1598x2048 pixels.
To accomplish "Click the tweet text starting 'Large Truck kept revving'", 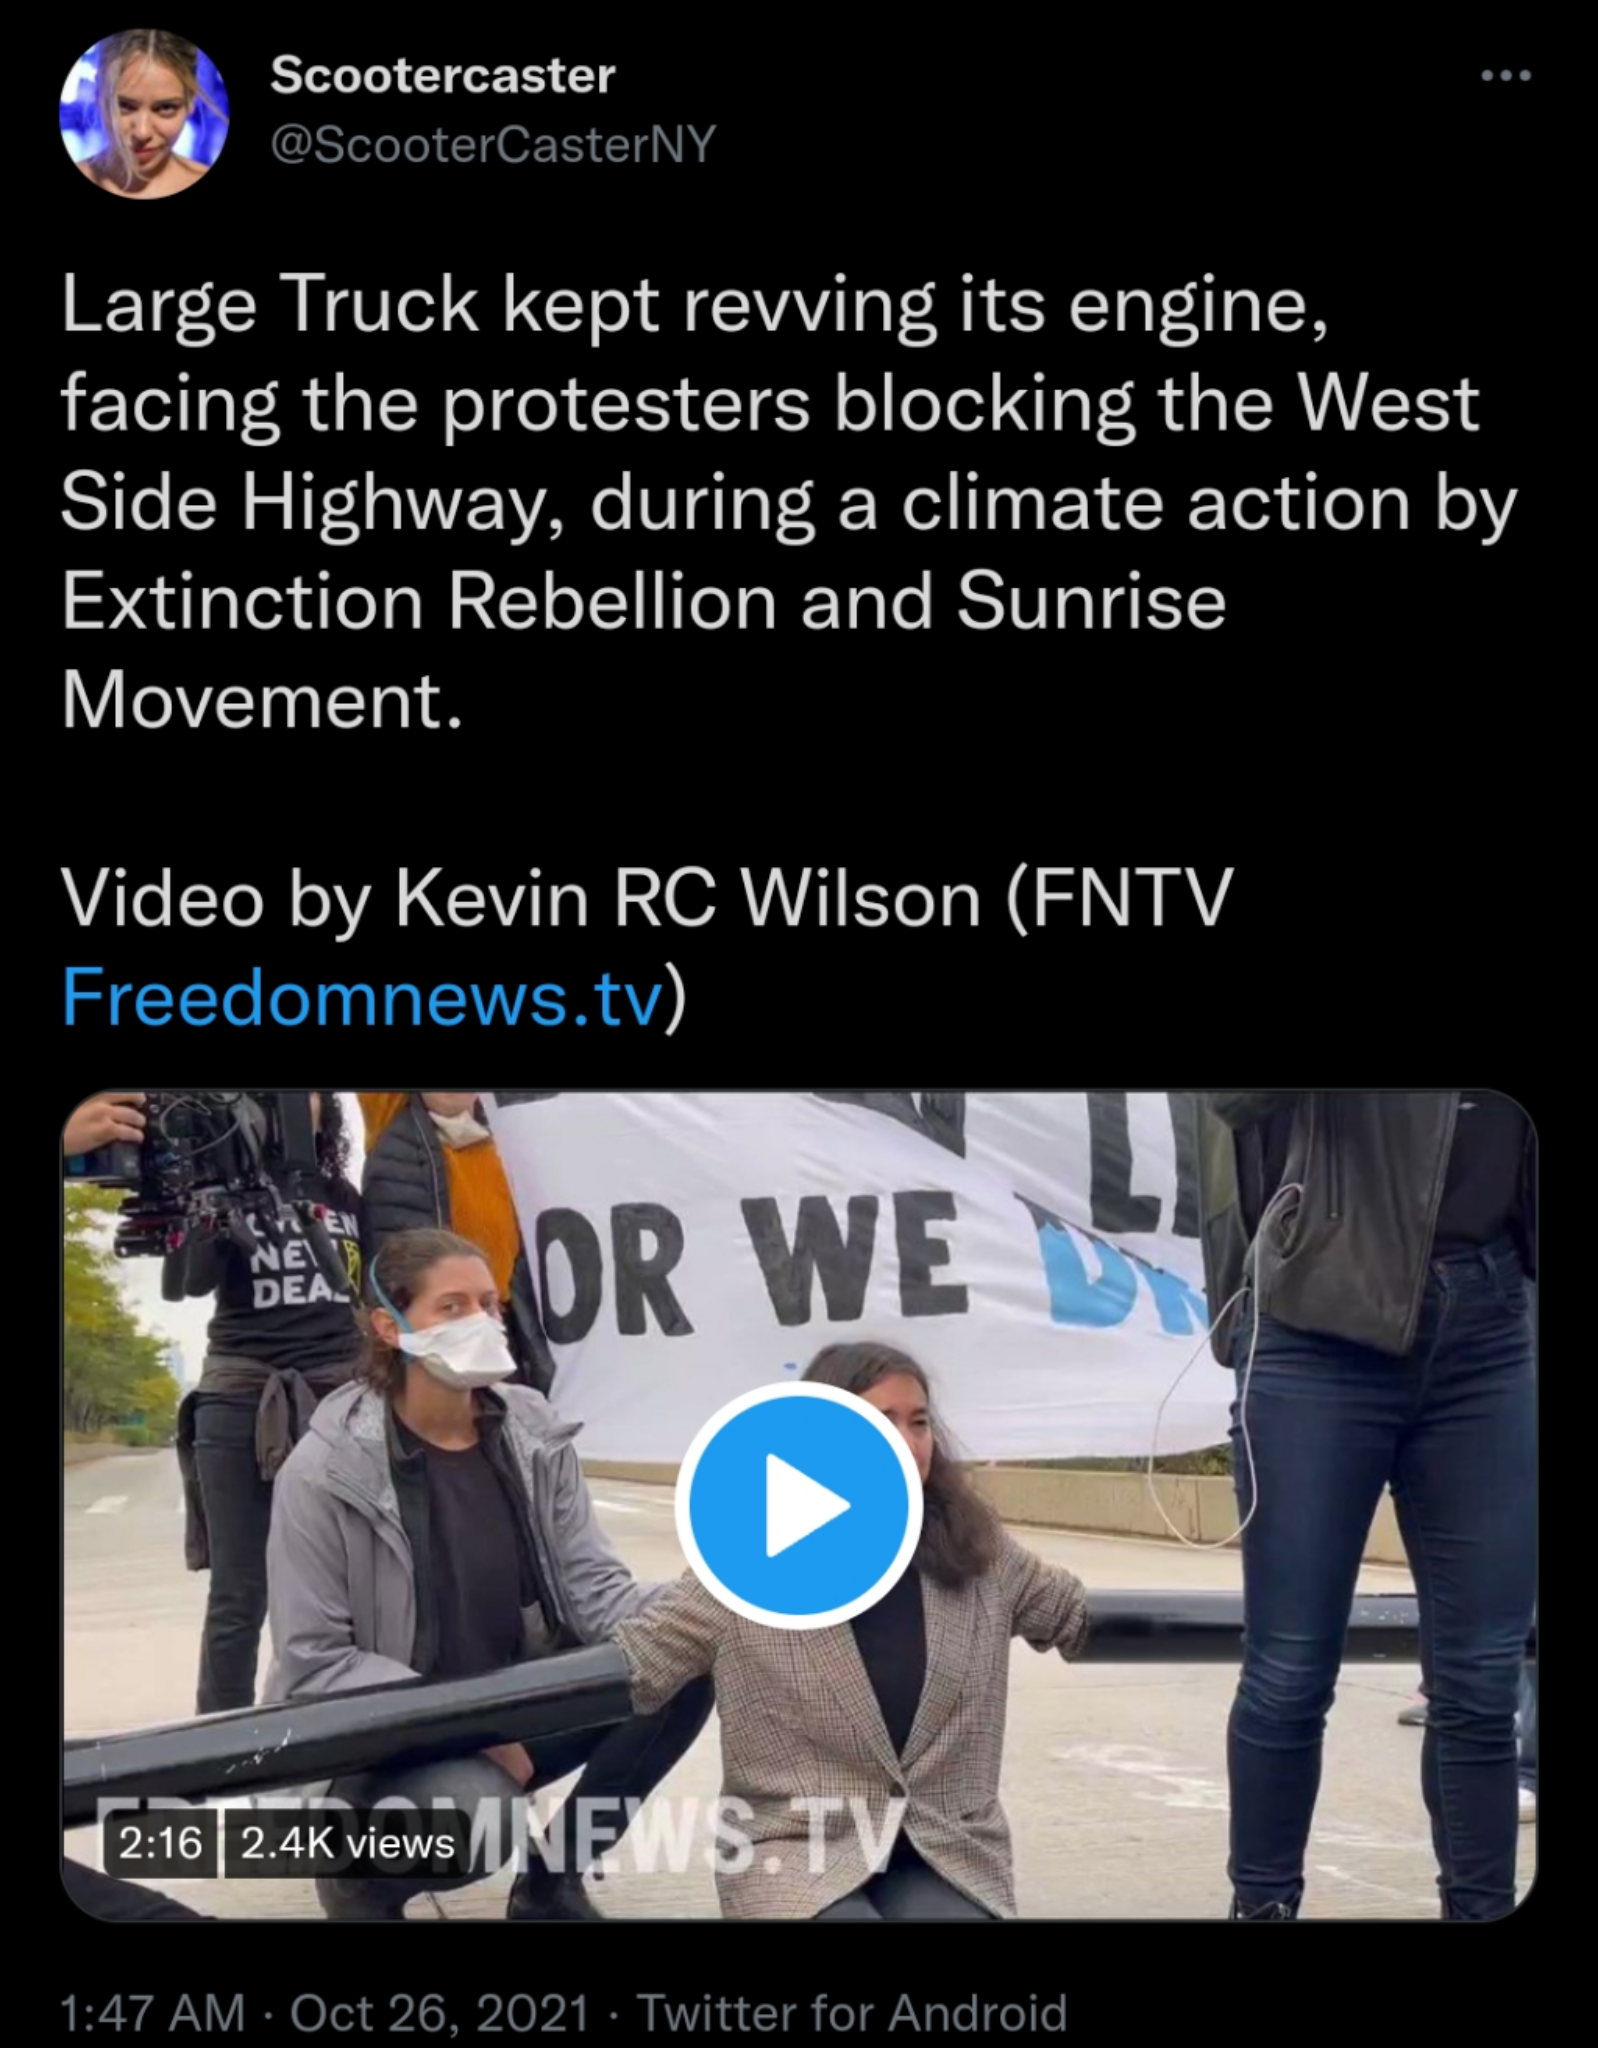I will click(789, 503).
